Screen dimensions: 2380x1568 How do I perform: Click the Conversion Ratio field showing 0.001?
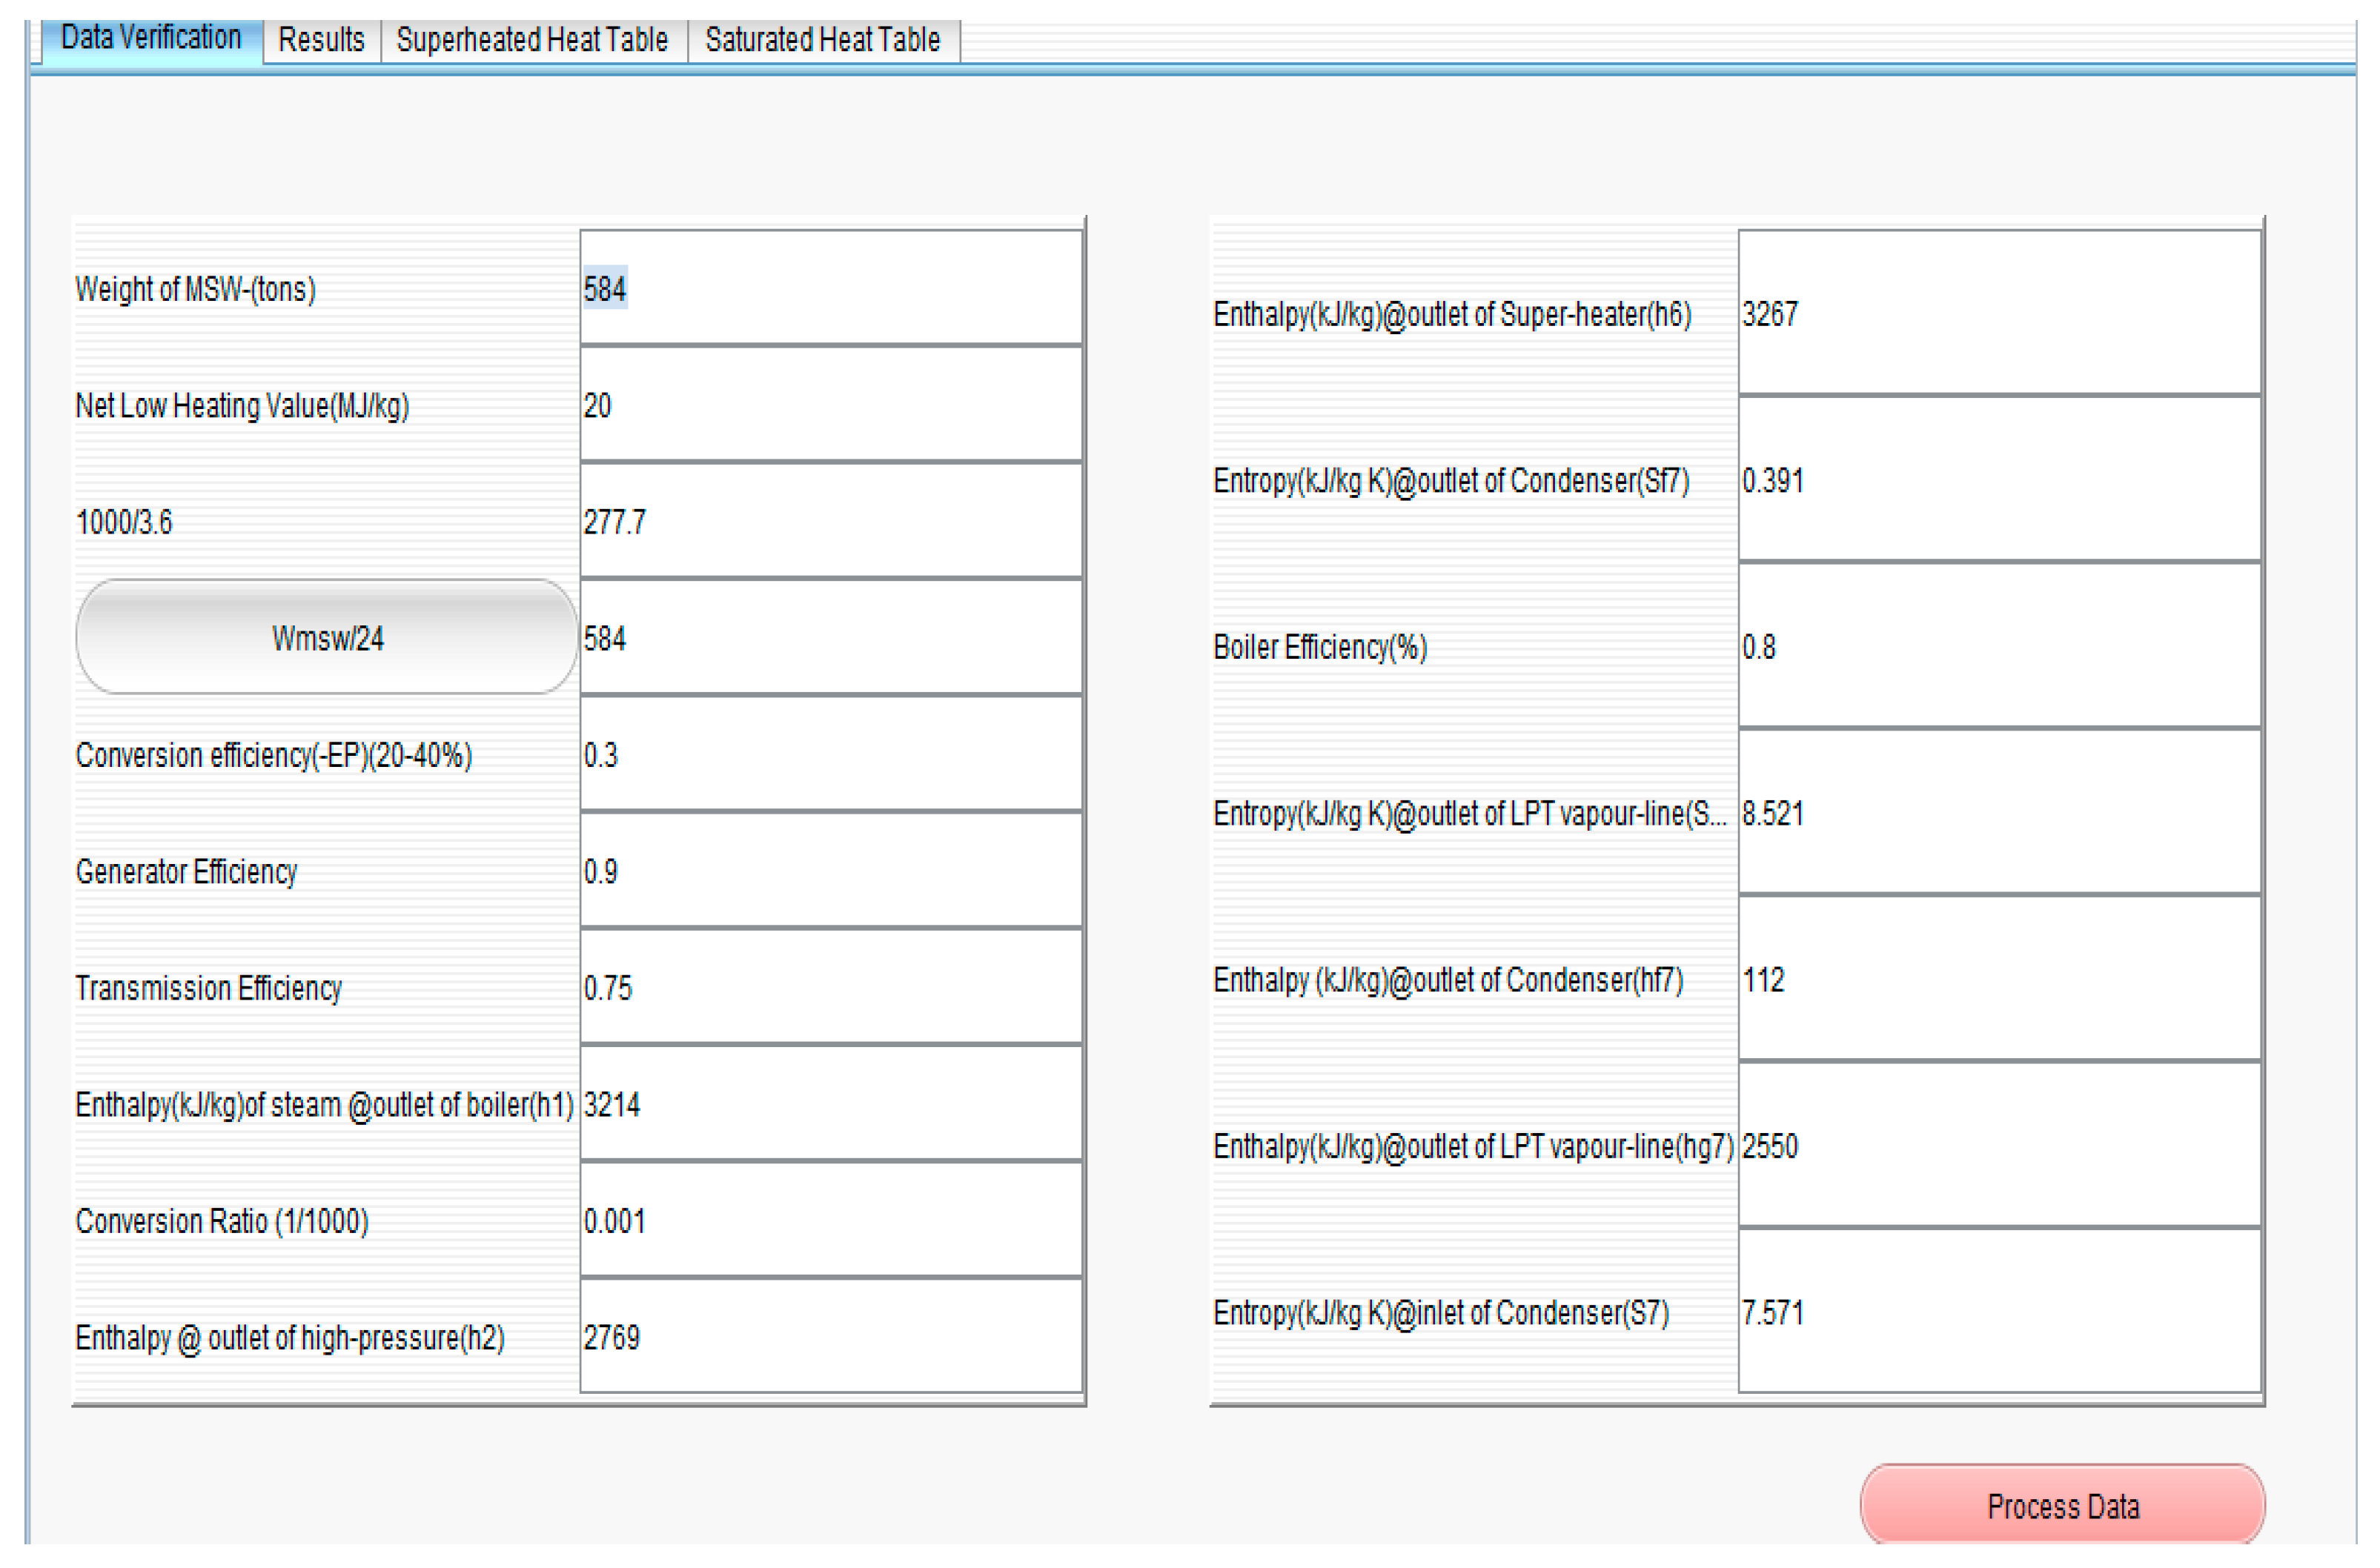[830, 1221]
